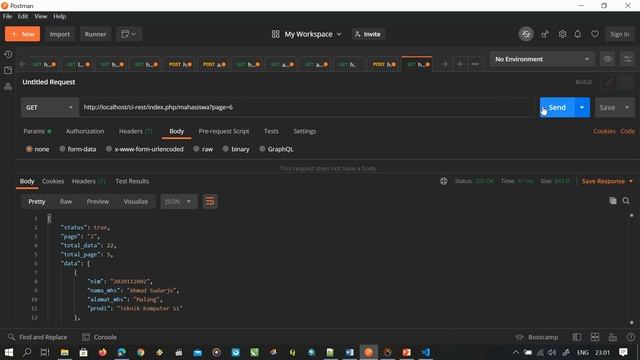Viewport: 640px width, 360px height.
Task: Open Firefox from the taskbar
Action: click(x=102, y=352)
